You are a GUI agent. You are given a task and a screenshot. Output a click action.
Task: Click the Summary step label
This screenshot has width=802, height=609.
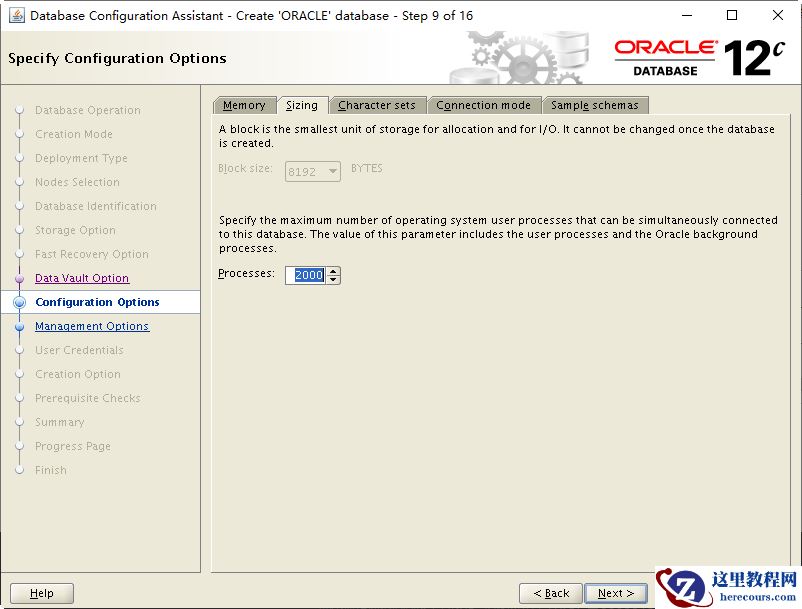[x=59, y=422]
